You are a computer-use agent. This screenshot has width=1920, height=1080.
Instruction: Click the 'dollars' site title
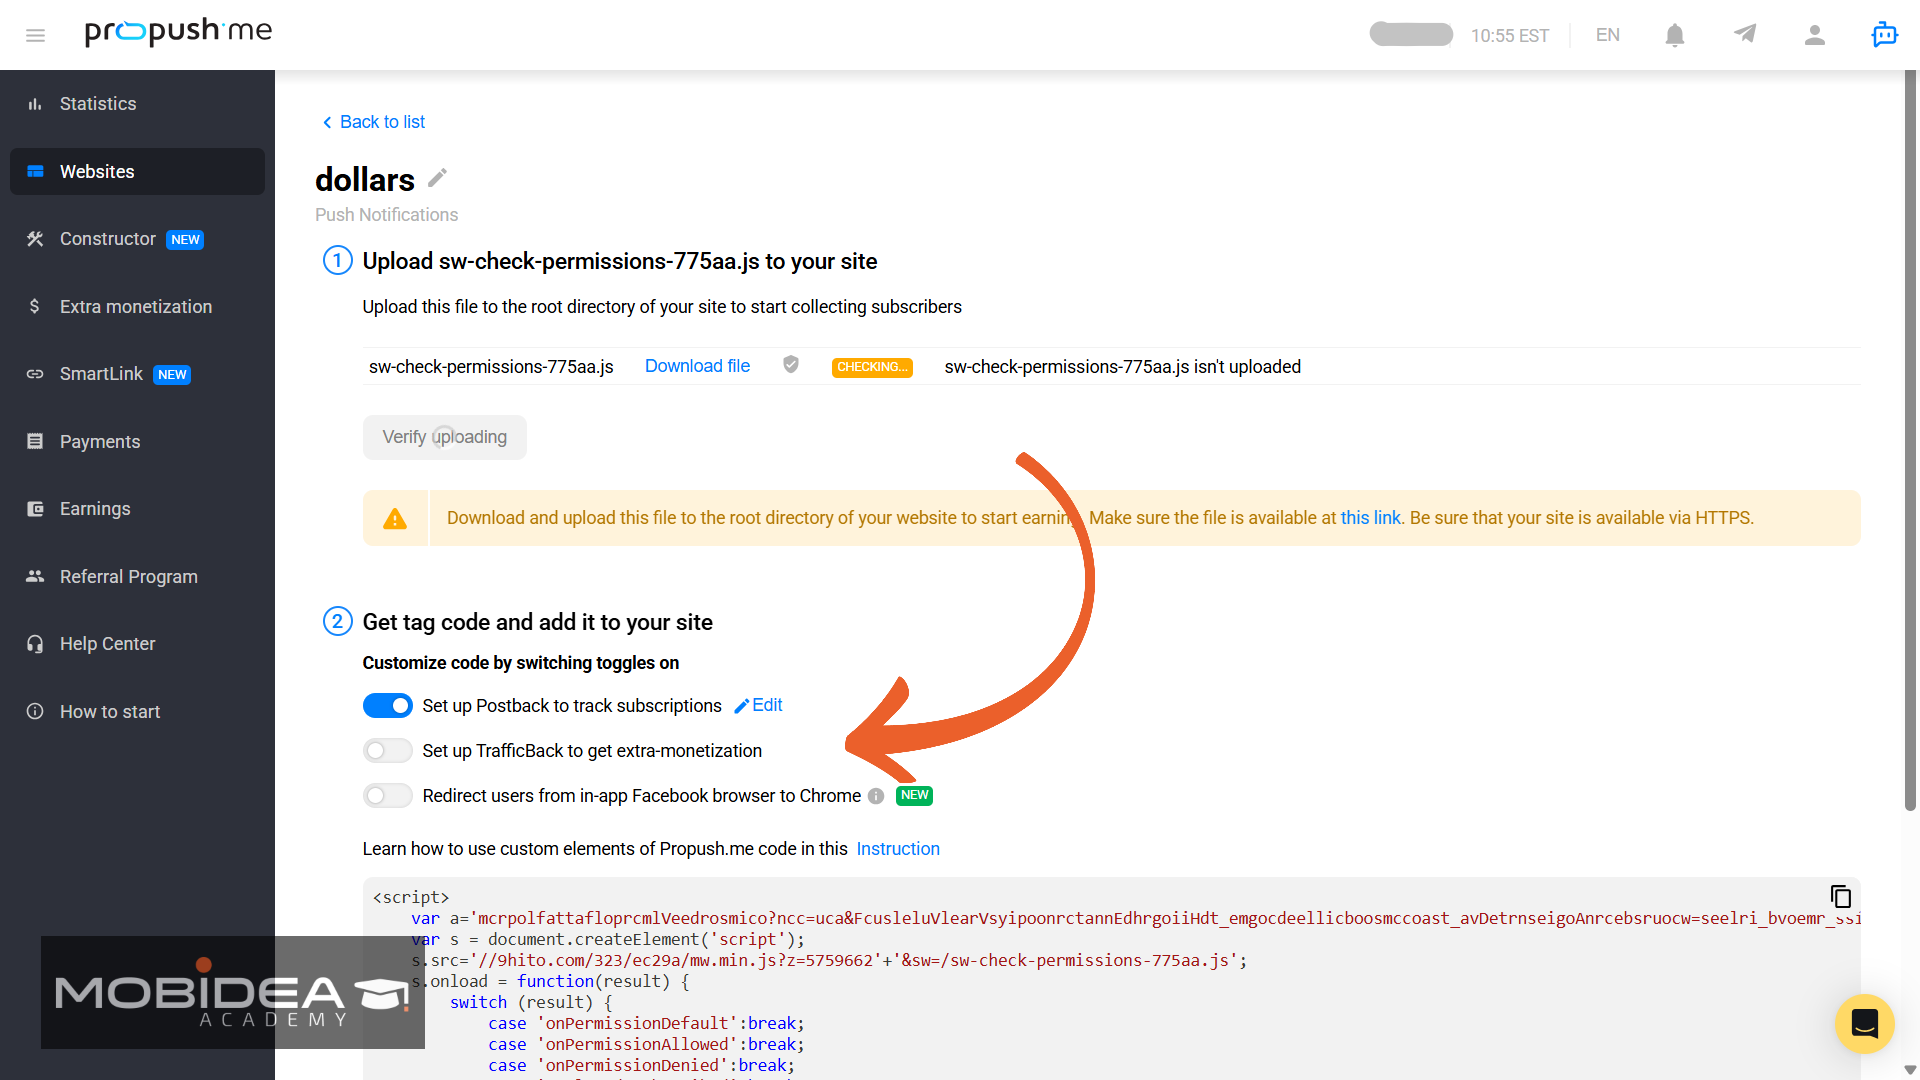pyautogui.click(x=365, y=179)
